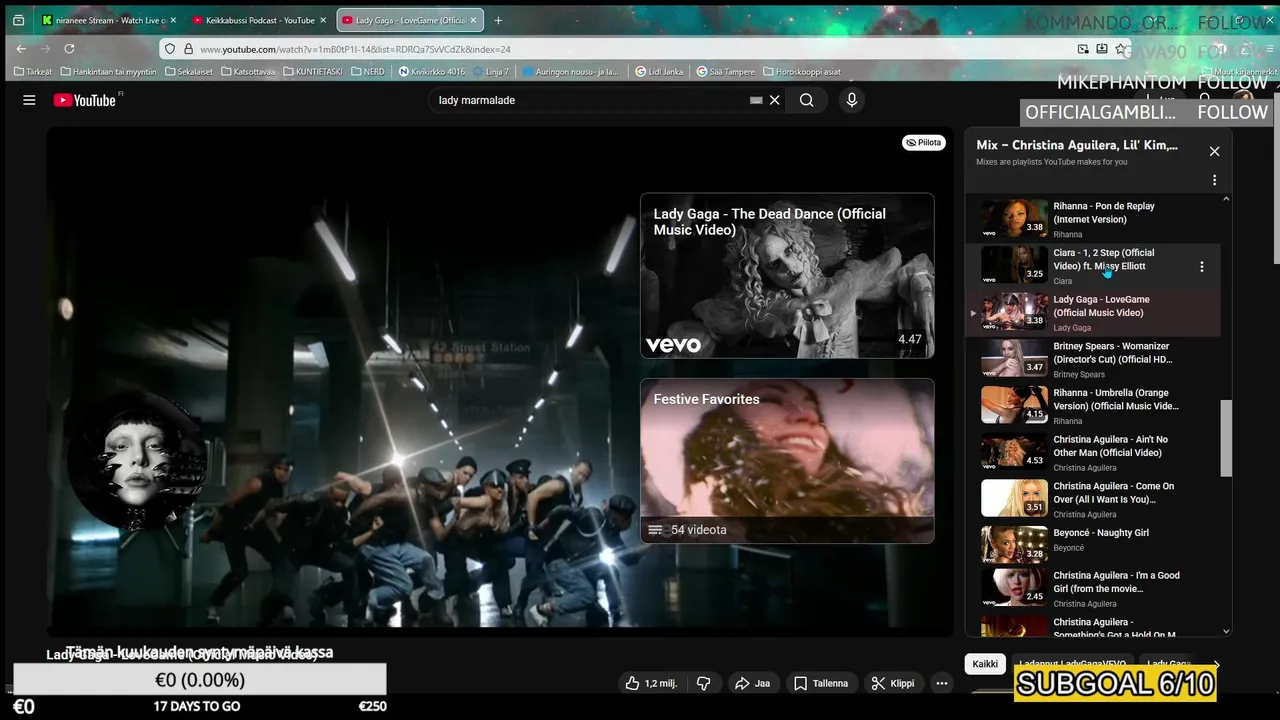This screenshot has width=1280, height=720.
Task: Open the YouTube hamburger guide menu
Action: 29,100
